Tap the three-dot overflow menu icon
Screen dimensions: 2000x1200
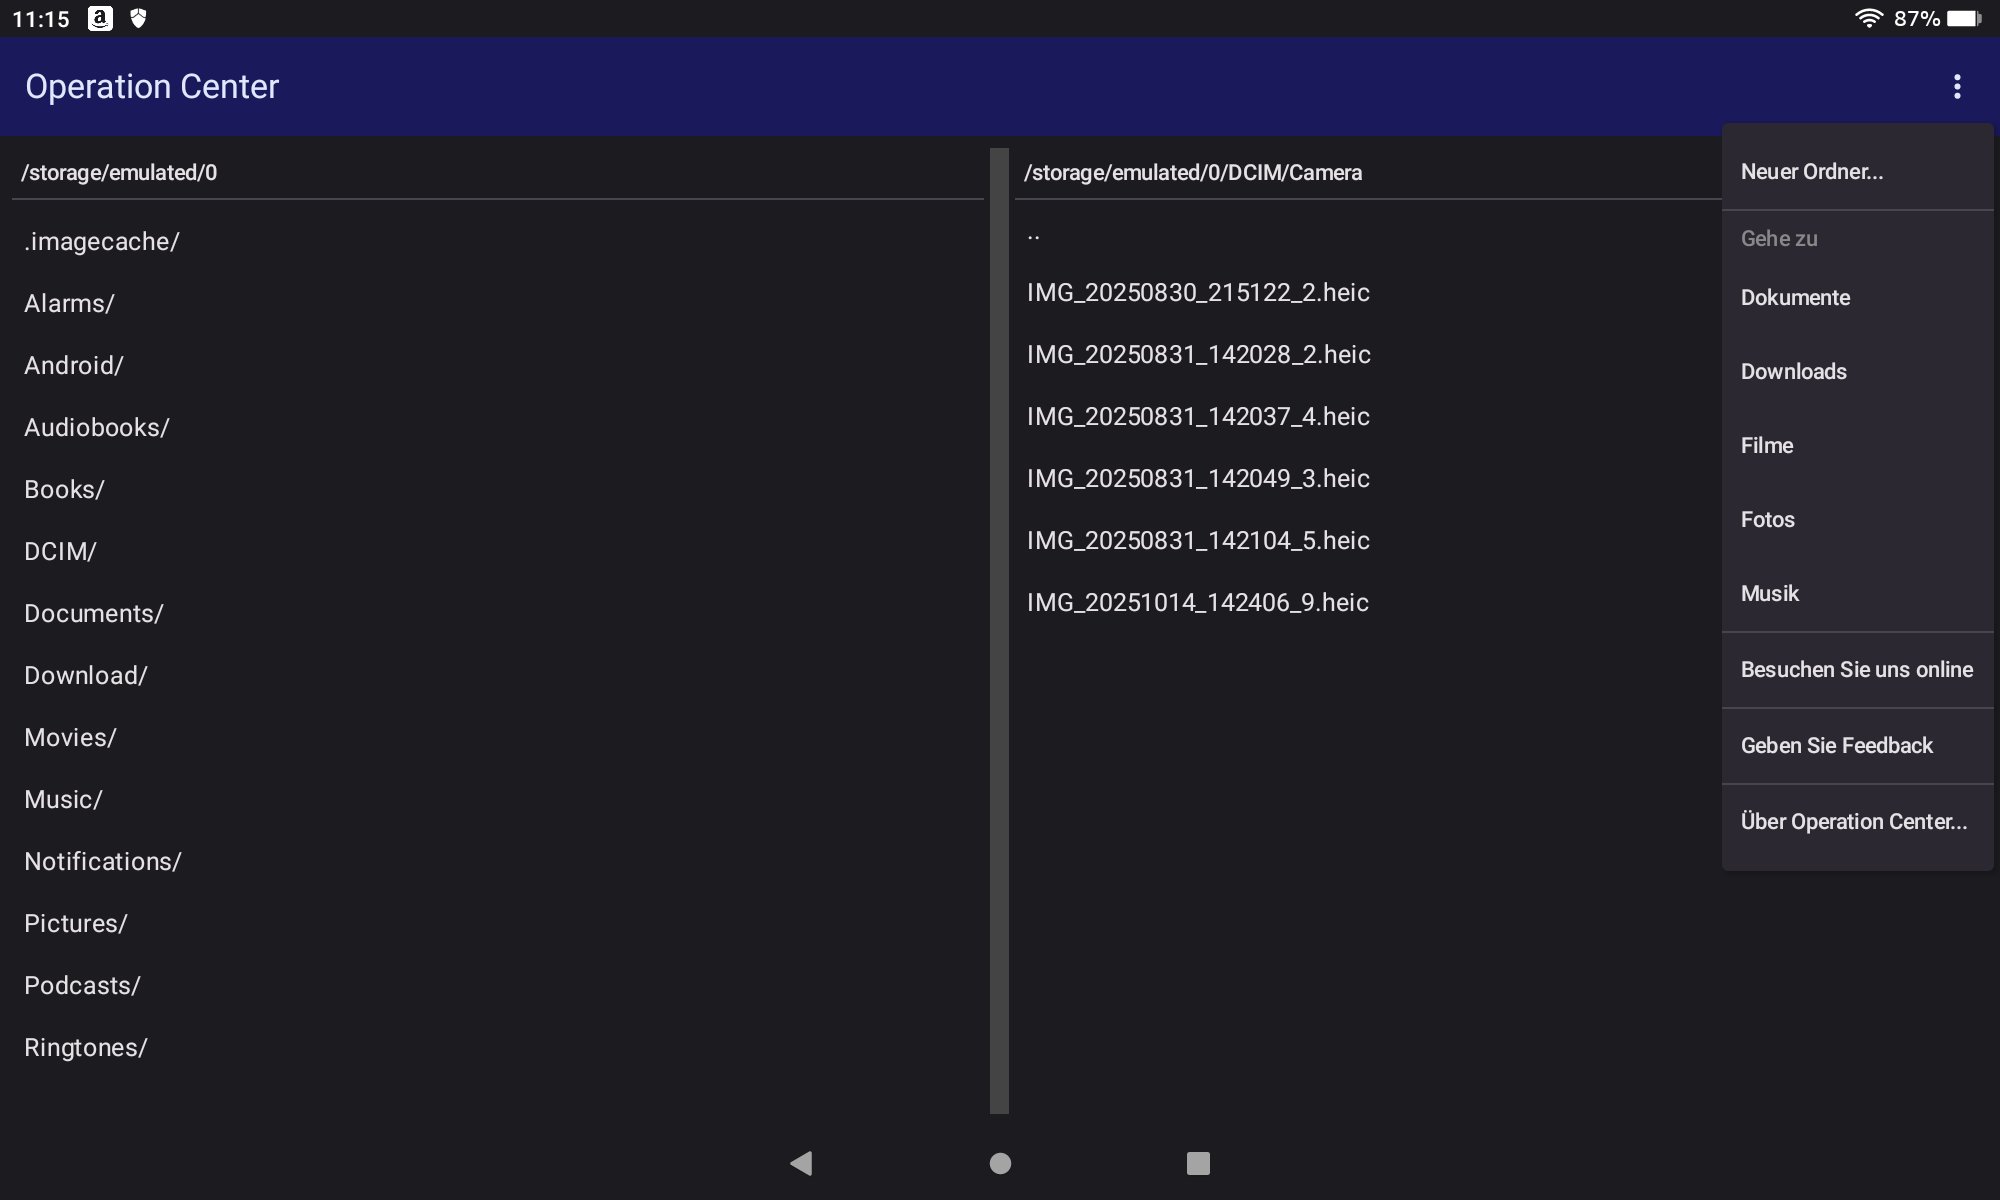(x=1956, y=87)
